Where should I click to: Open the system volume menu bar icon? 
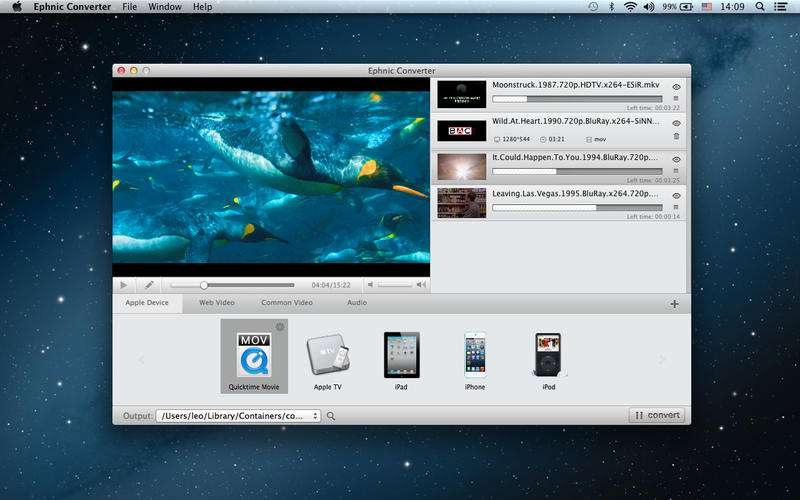(649, 7)
